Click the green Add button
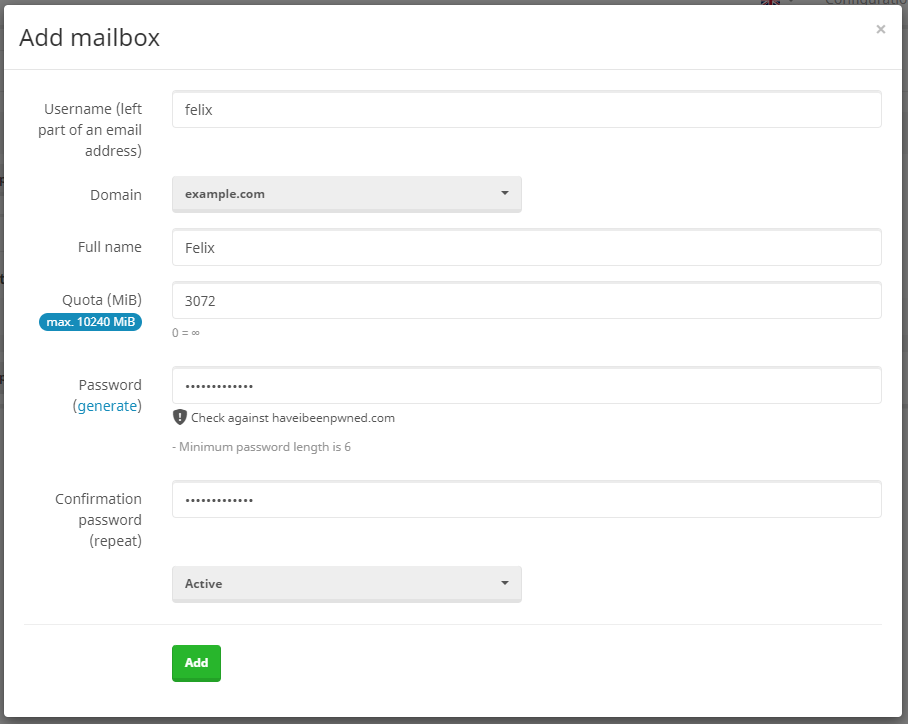This screenshot has width=908, height=724. pyautogui.click(x=196, y=663)
